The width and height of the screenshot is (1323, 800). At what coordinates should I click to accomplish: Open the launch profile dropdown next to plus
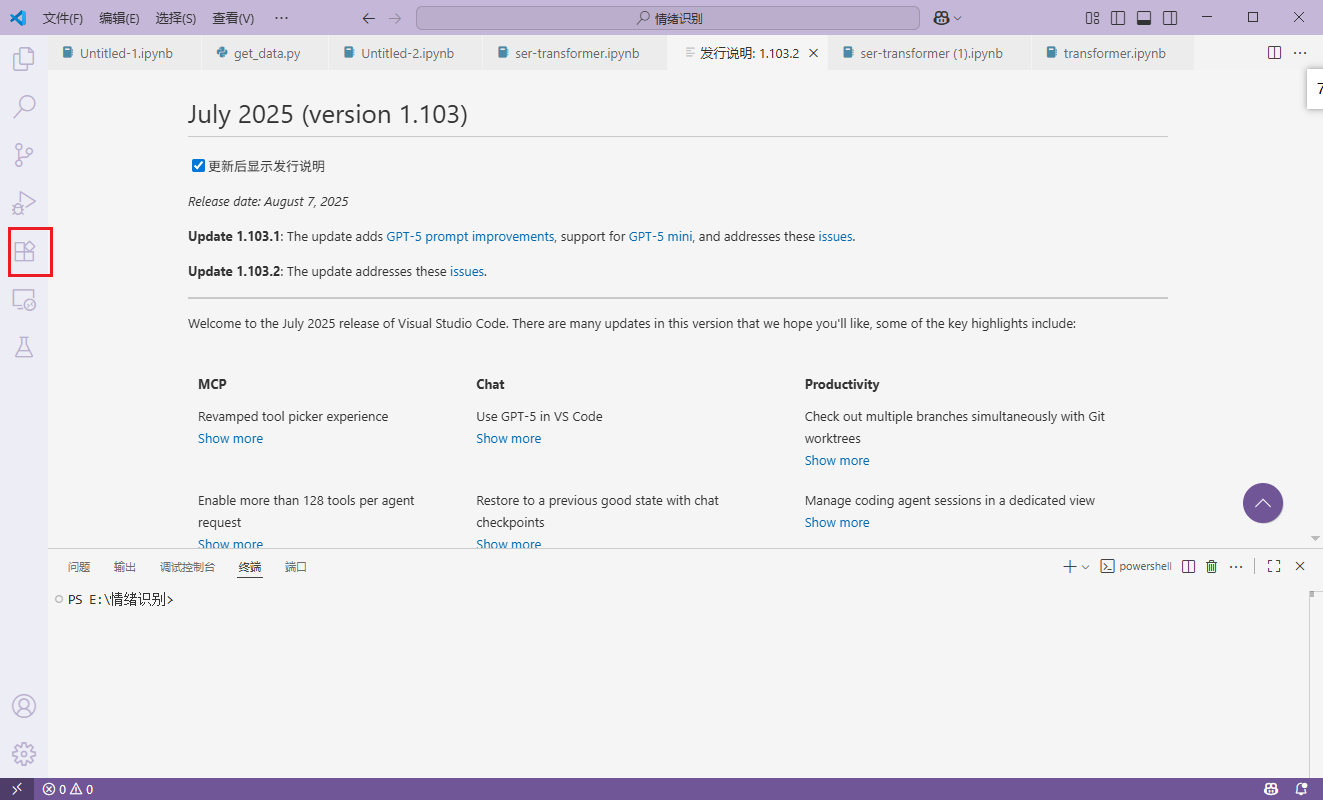(1086, 567)
